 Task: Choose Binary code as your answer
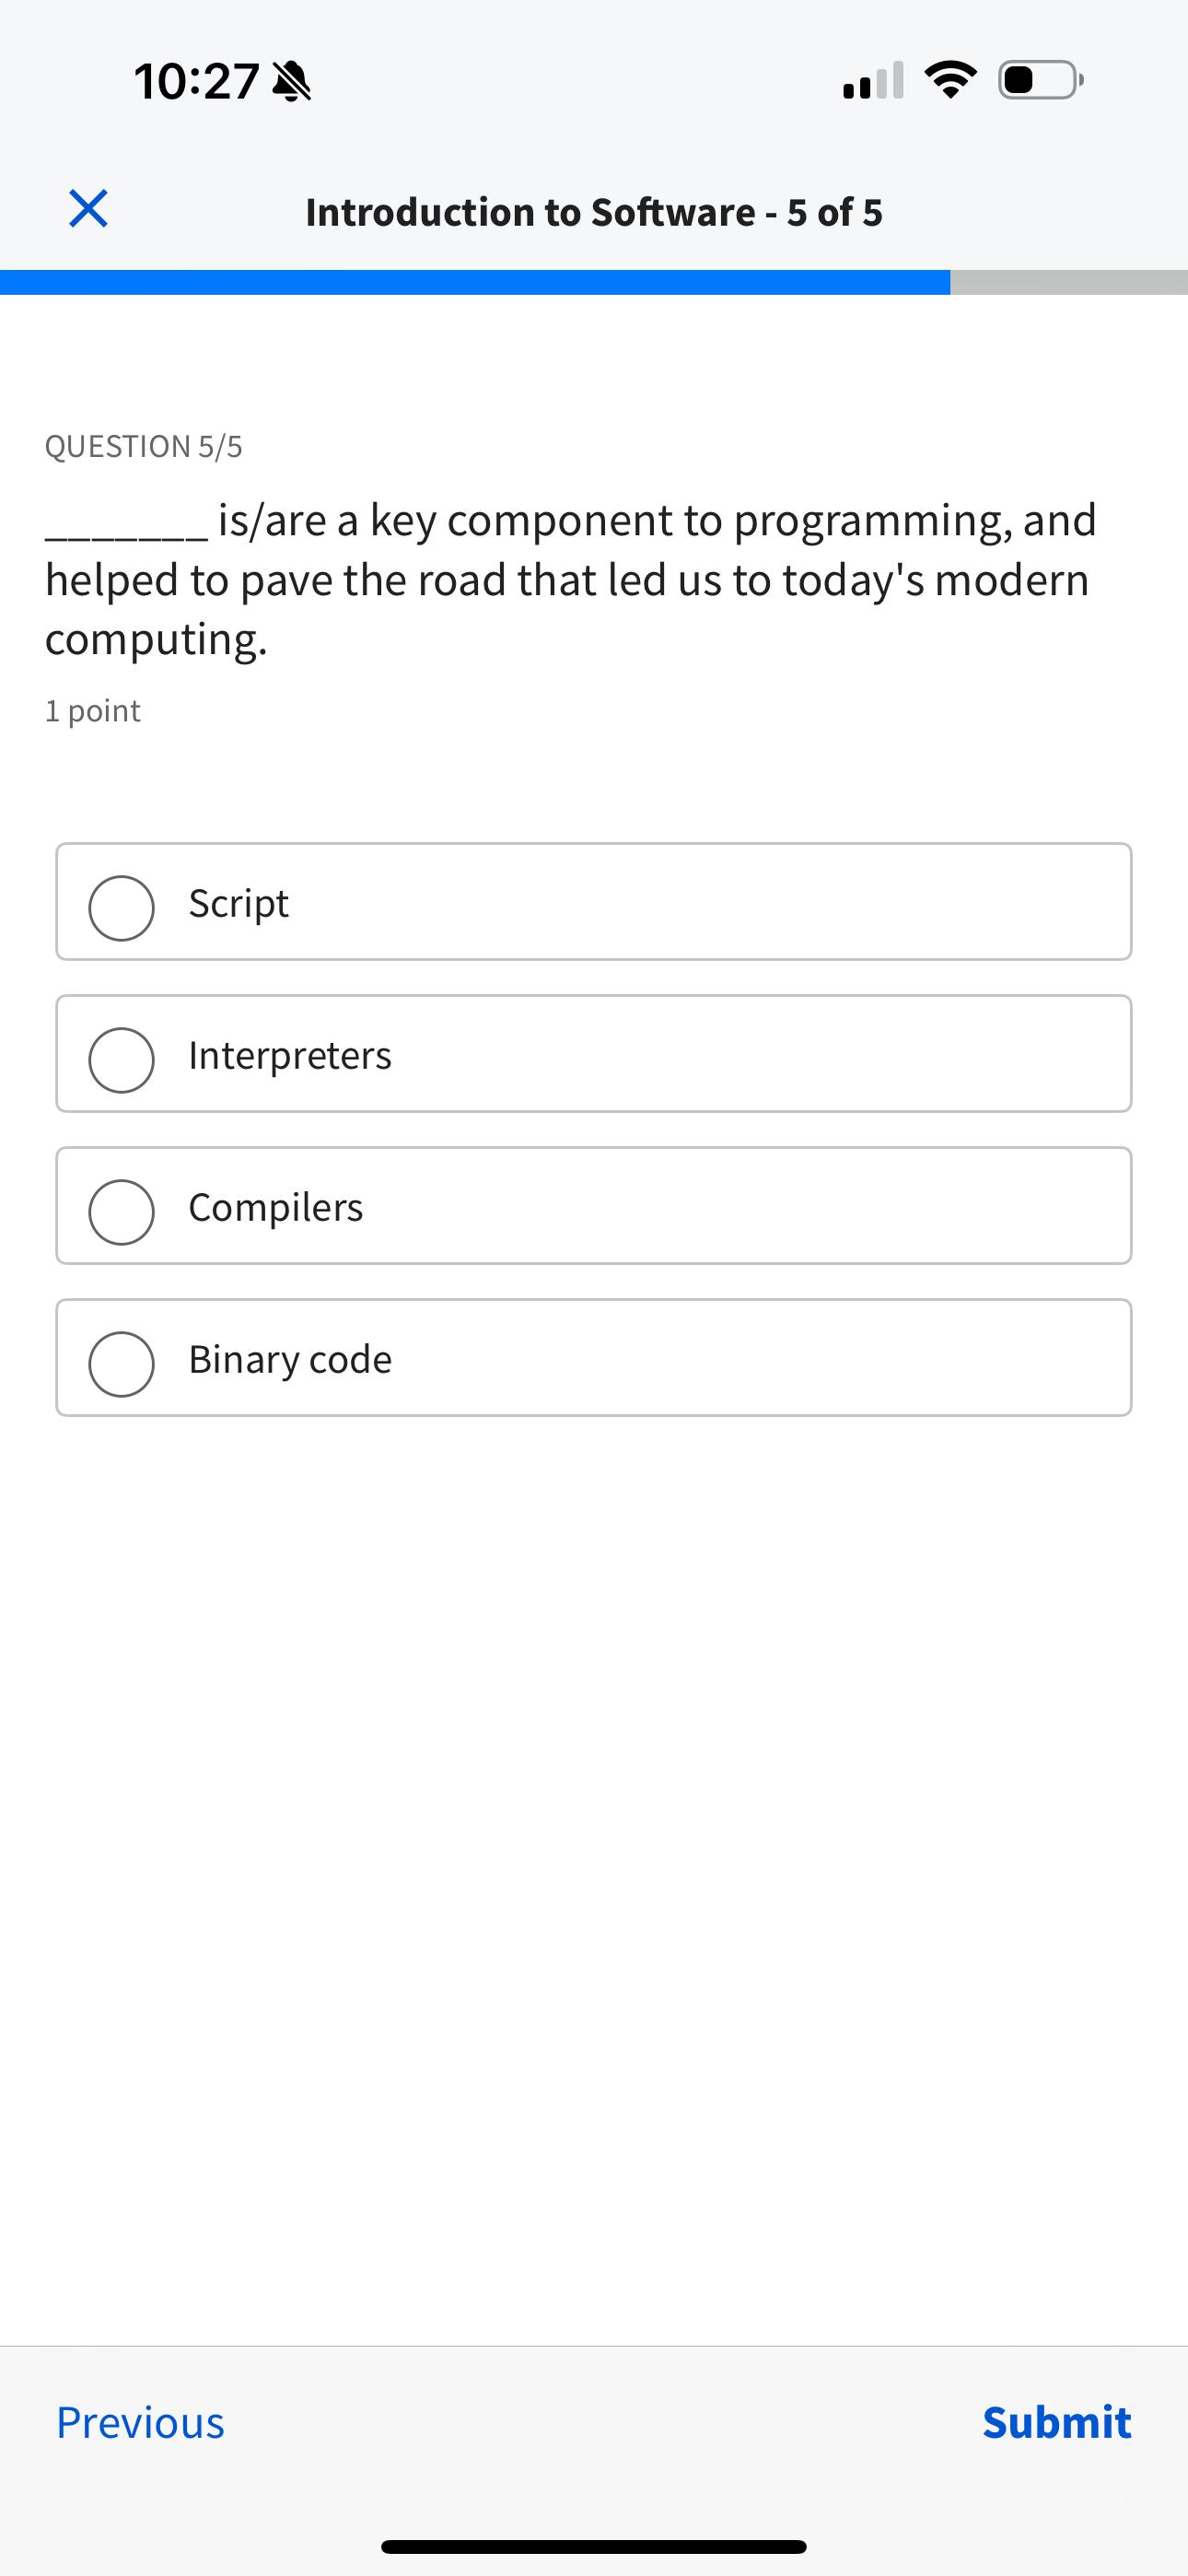coord(594,1358)
